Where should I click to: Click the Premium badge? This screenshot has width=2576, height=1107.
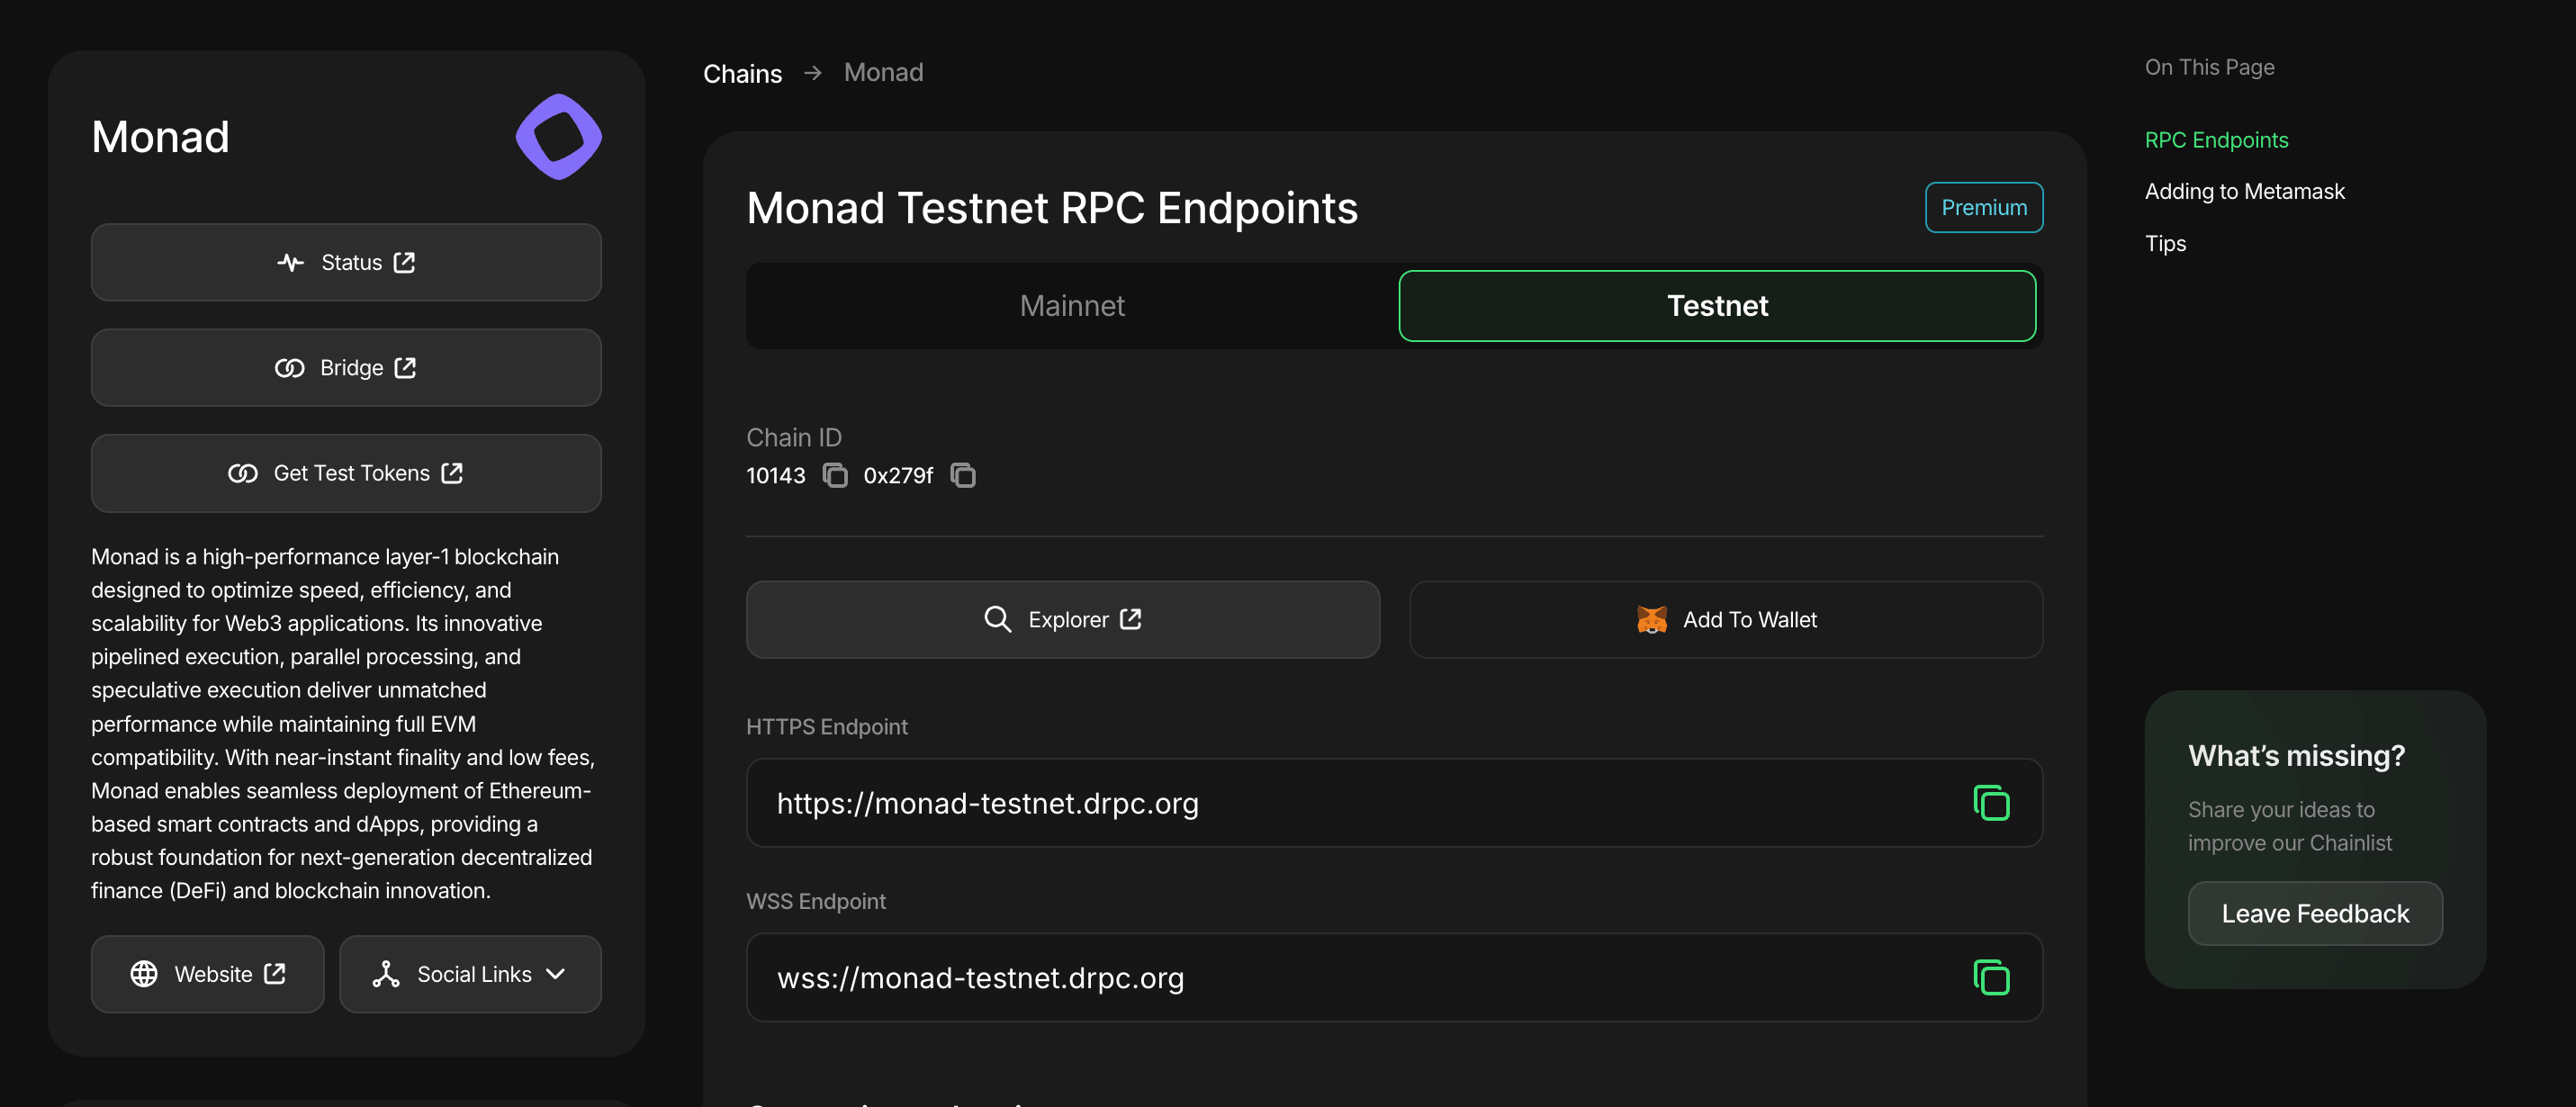coord(1983,207)
